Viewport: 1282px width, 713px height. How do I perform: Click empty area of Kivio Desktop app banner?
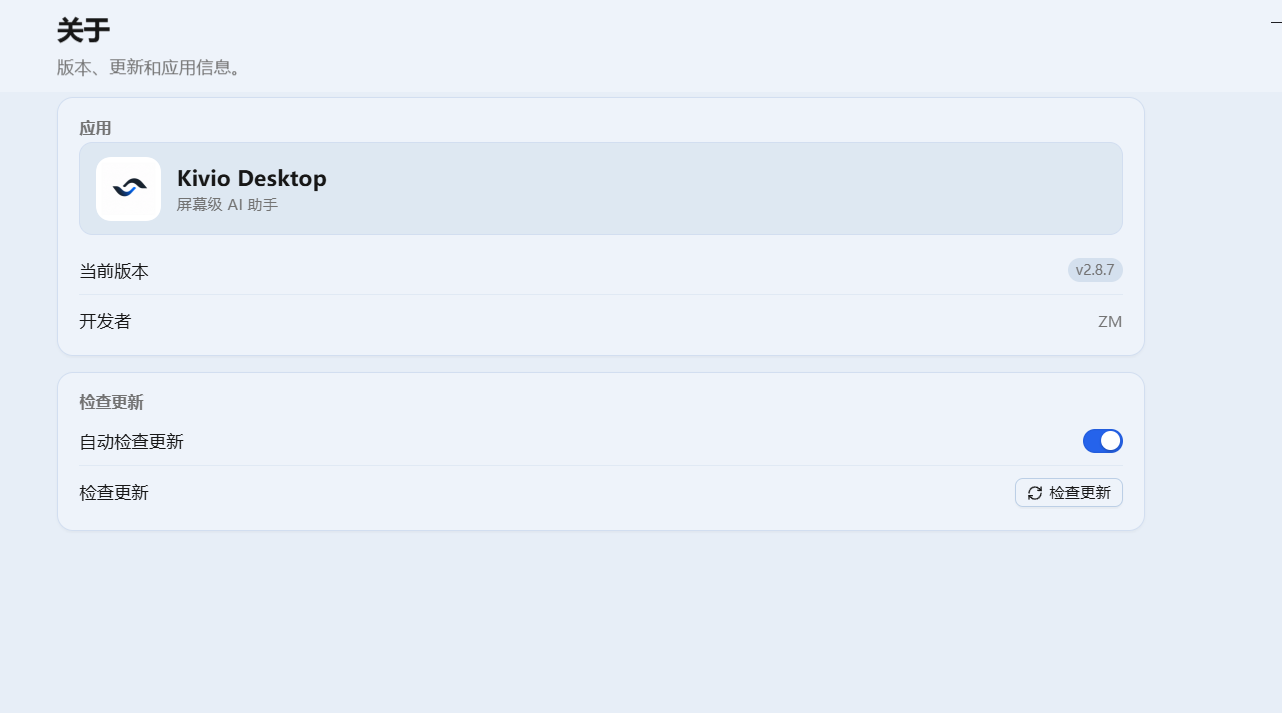[700, 188]
